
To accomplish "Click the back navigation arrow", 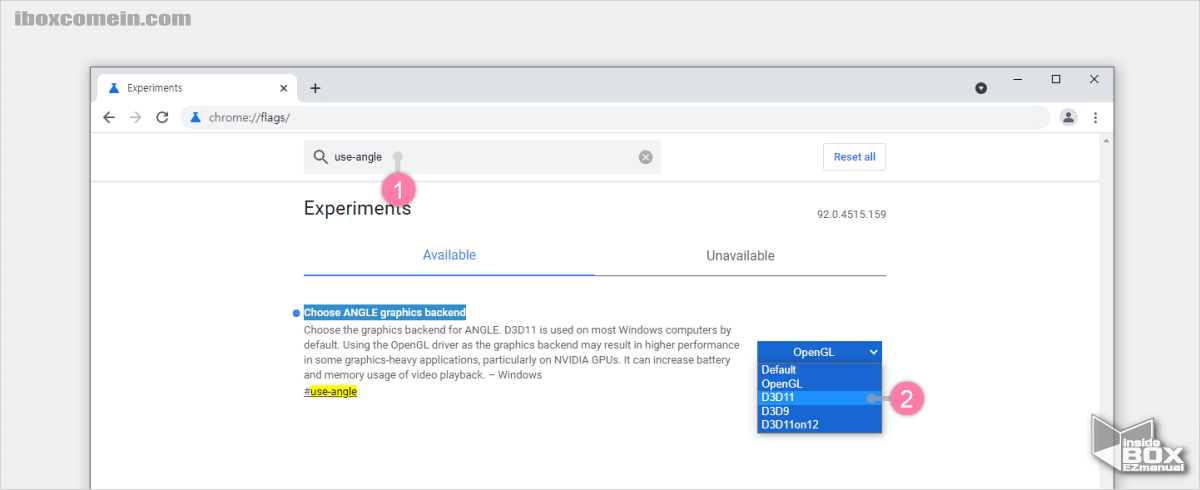I will (x=109, y=118).
